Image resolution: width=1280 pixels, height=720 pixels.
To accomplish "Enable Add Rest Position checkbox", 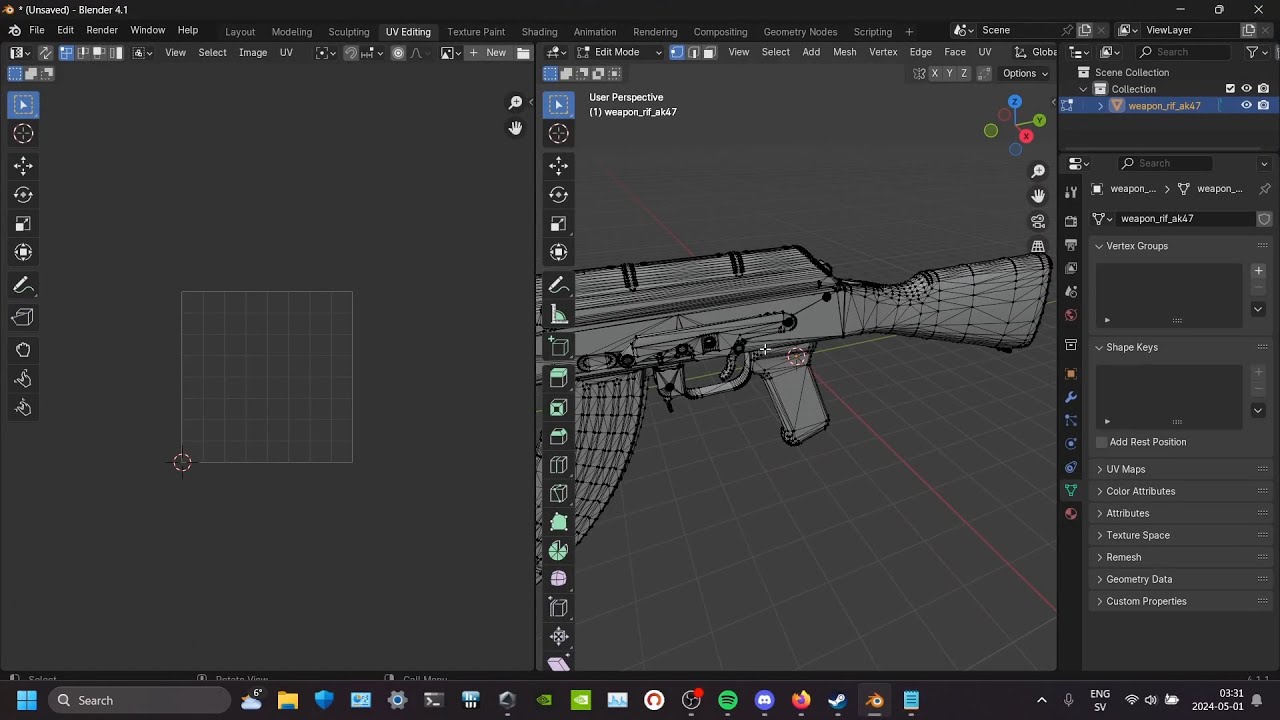I will (x=1102, y=442).
